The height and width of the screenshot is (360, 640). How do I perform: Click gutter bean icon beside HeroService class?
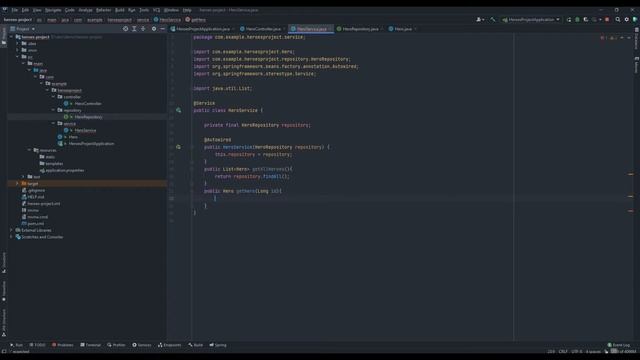coord(178,110)
